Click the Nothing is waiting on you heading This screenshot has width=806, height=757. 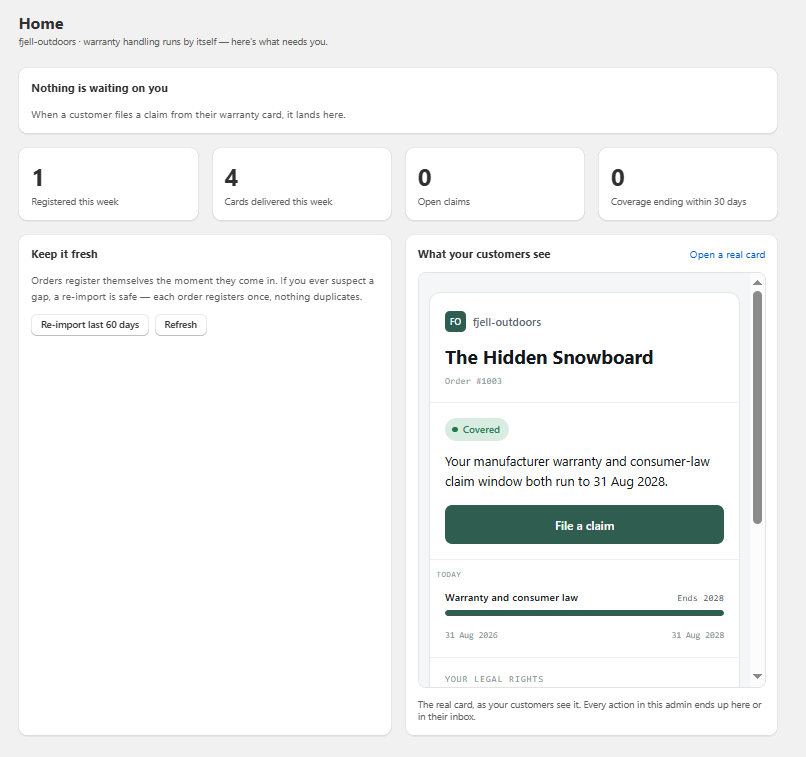100,88
